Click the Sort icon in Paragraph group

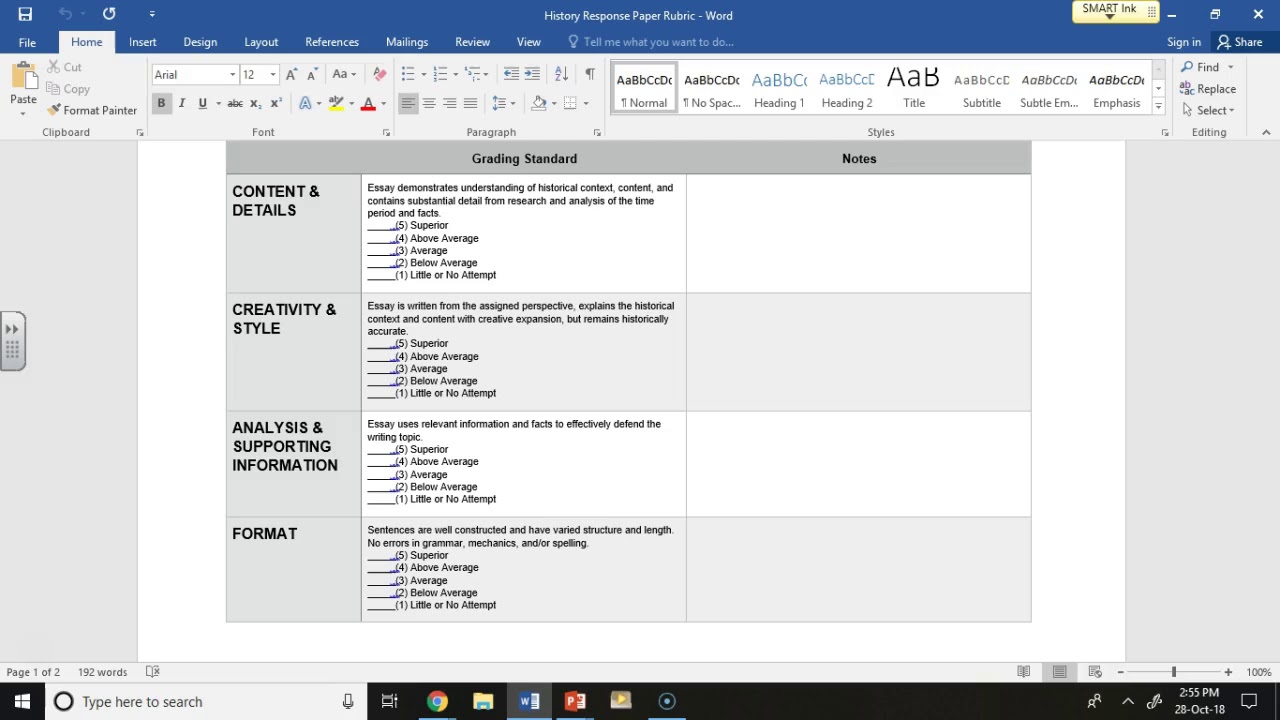[561, 74]
